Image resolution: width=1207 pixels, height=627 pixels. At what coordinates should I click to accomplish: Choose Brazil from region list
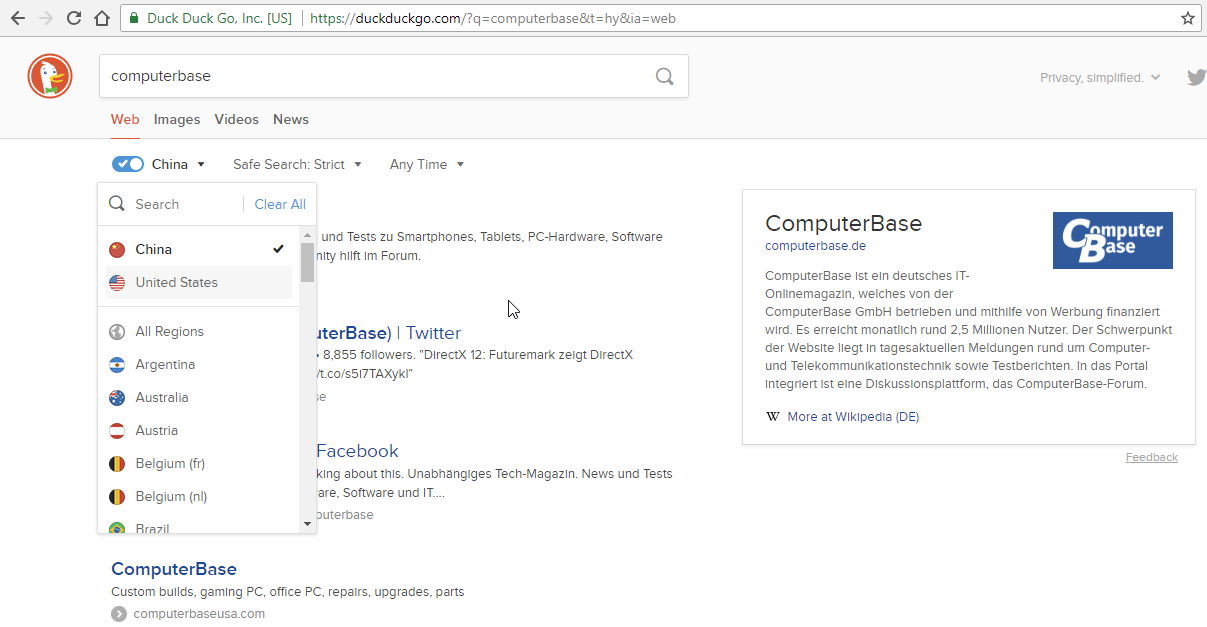coord(200,527)
